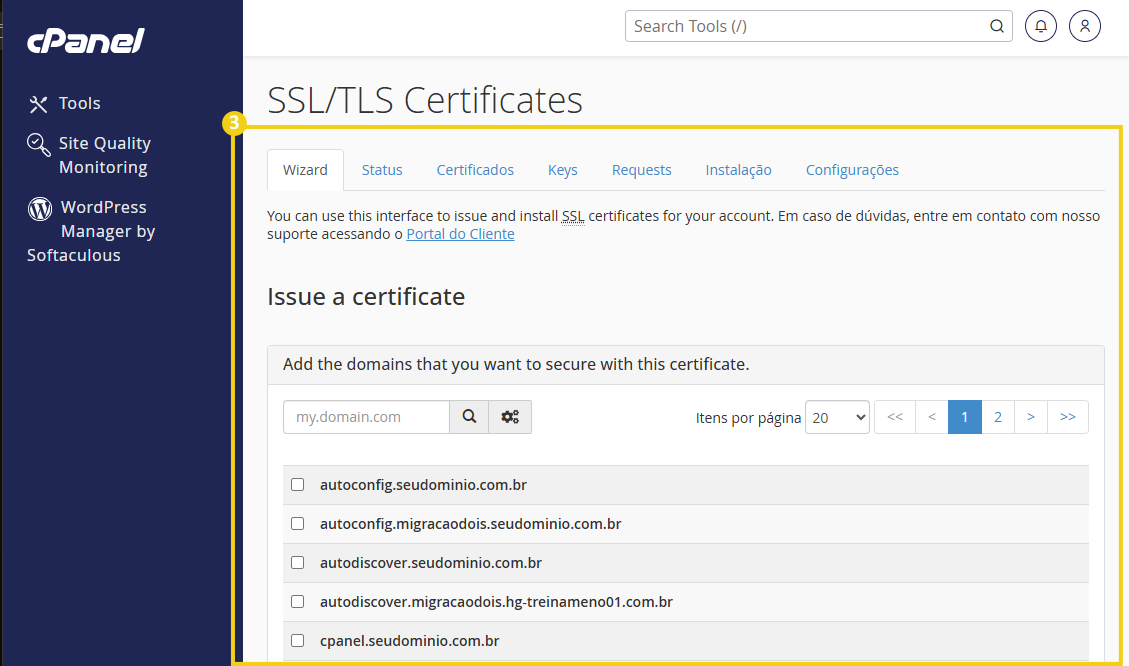Viewport: 1129px width, 666px height.
Task: Open the user account menu icon
Action: coord(1084,27)
